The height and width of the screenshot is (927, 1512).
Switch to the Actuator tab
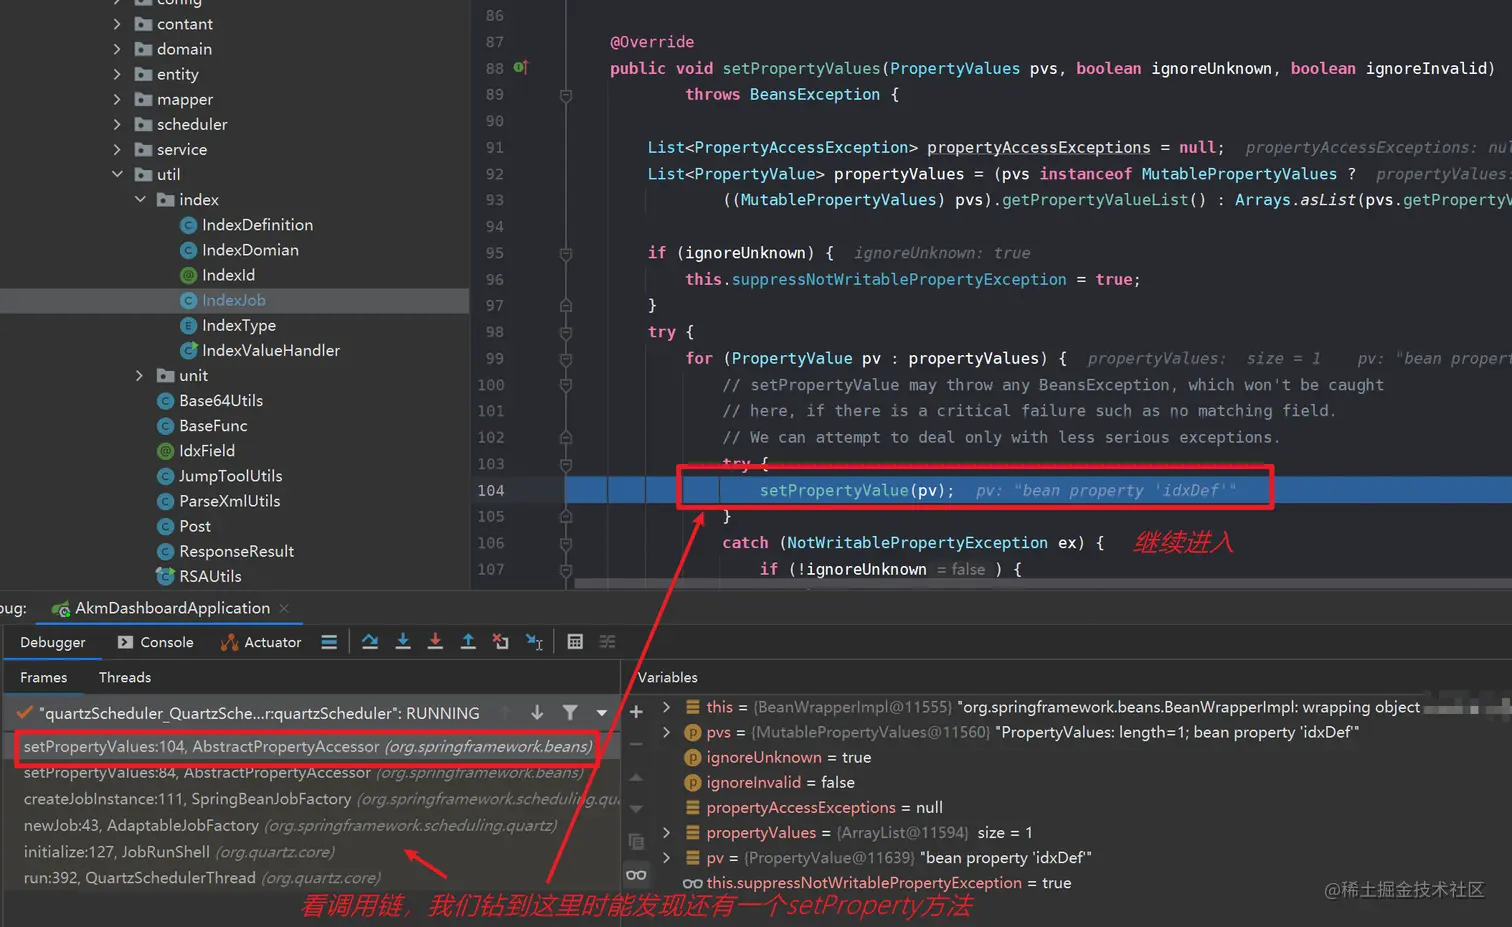(x=261, y=642)
